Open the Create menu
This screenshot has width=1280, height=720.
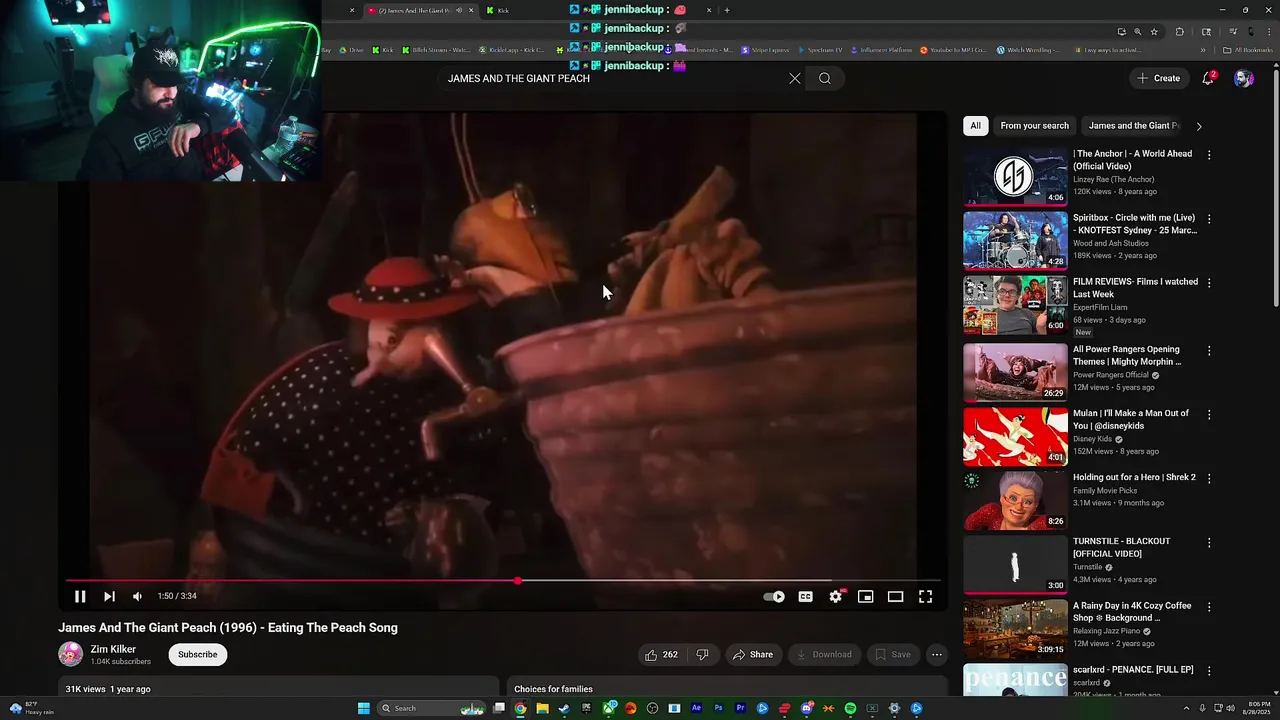click(x=1158, y=78)
